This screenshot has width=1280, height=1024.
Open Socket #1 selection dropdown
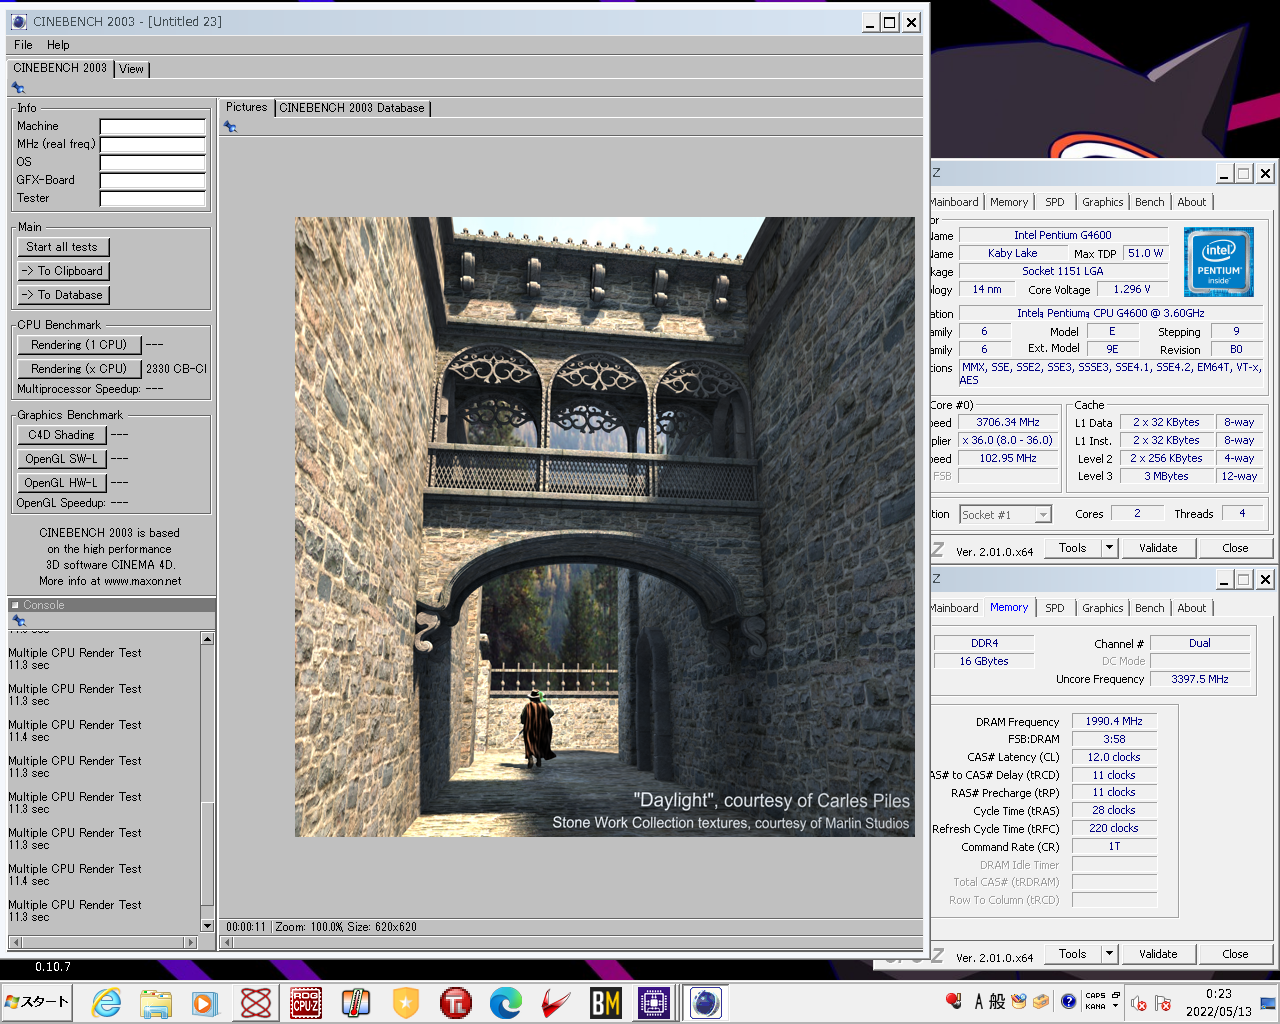[1043, 515]
